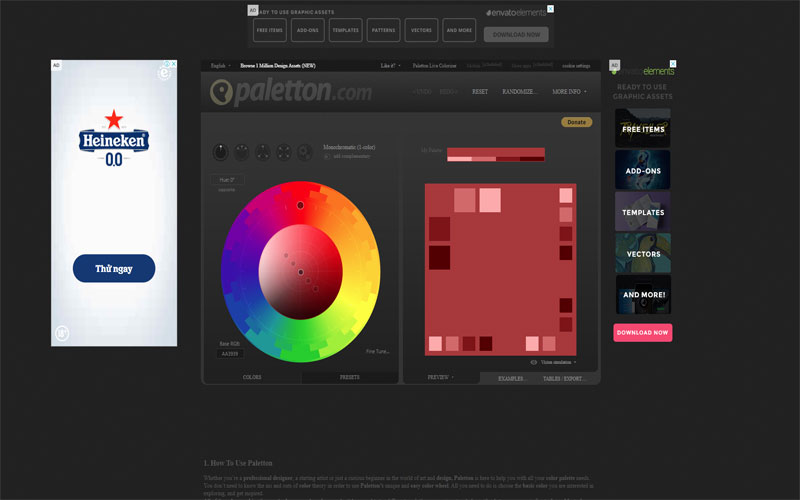Open the AND MORE! thumbnail in the right sidebar

643,294
